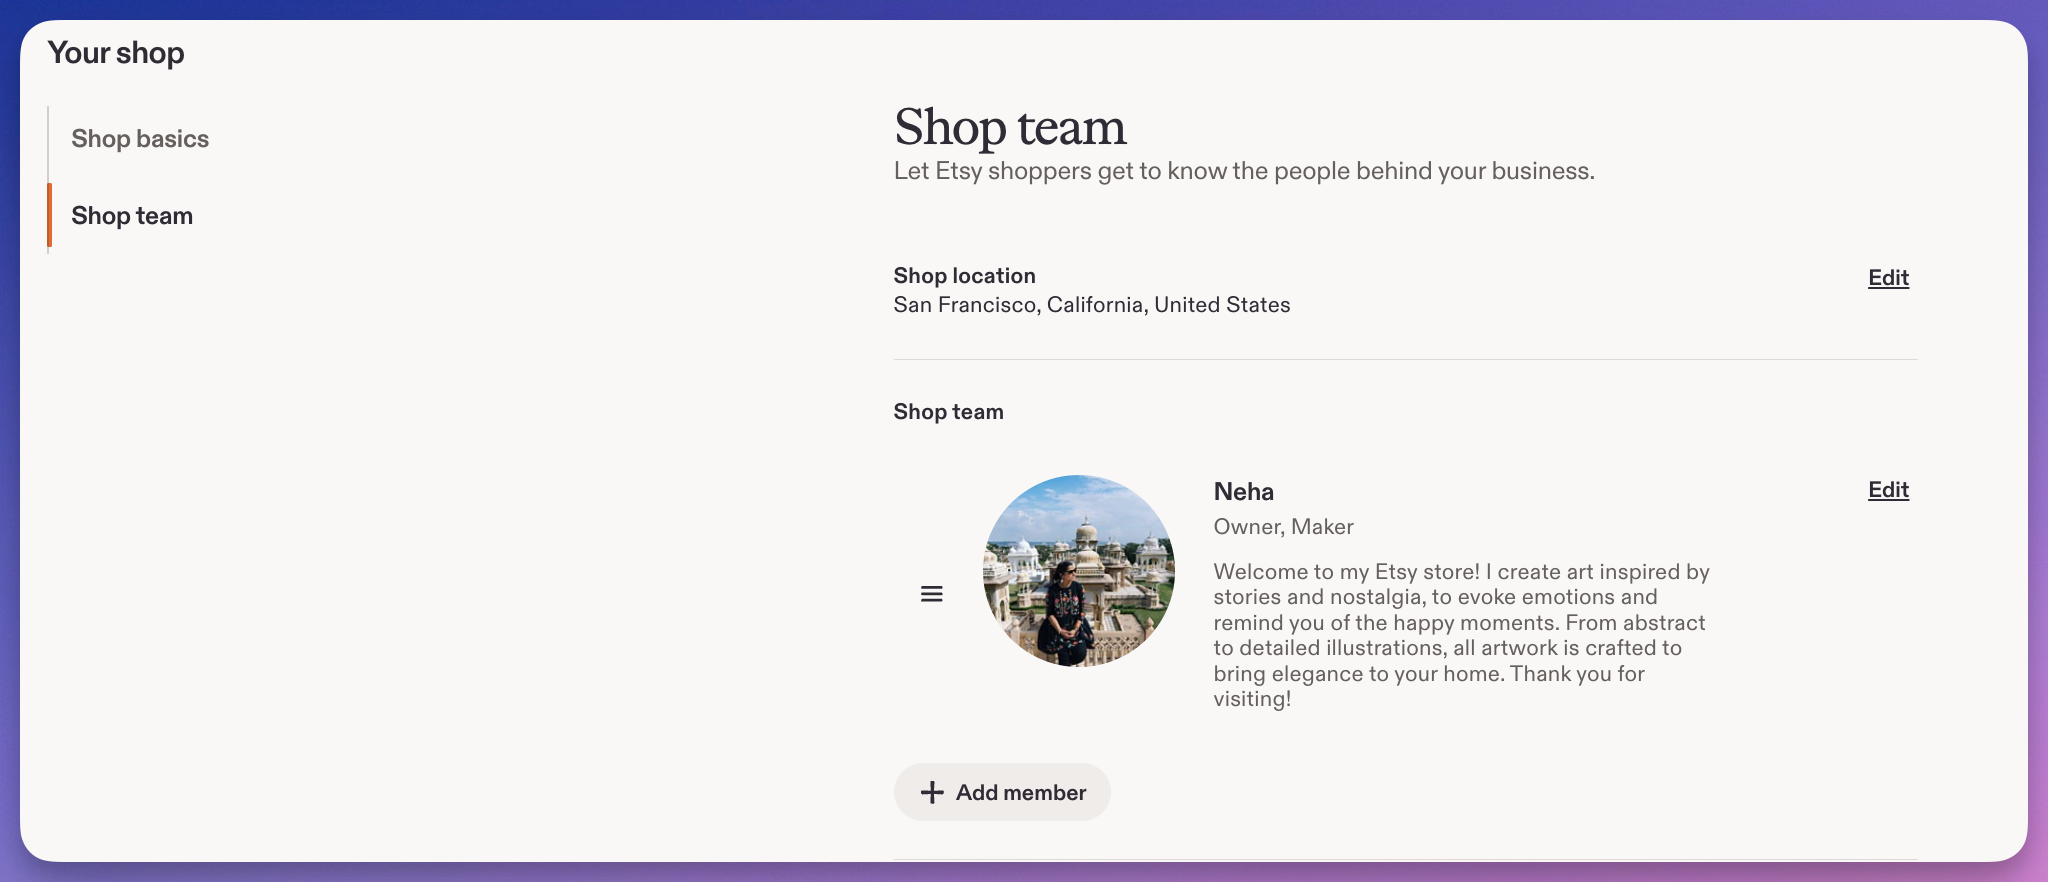The width and height of the screenshot is (2048, 882).
Task: Click the Your shop heading
Action: click(x=116, y=53)
